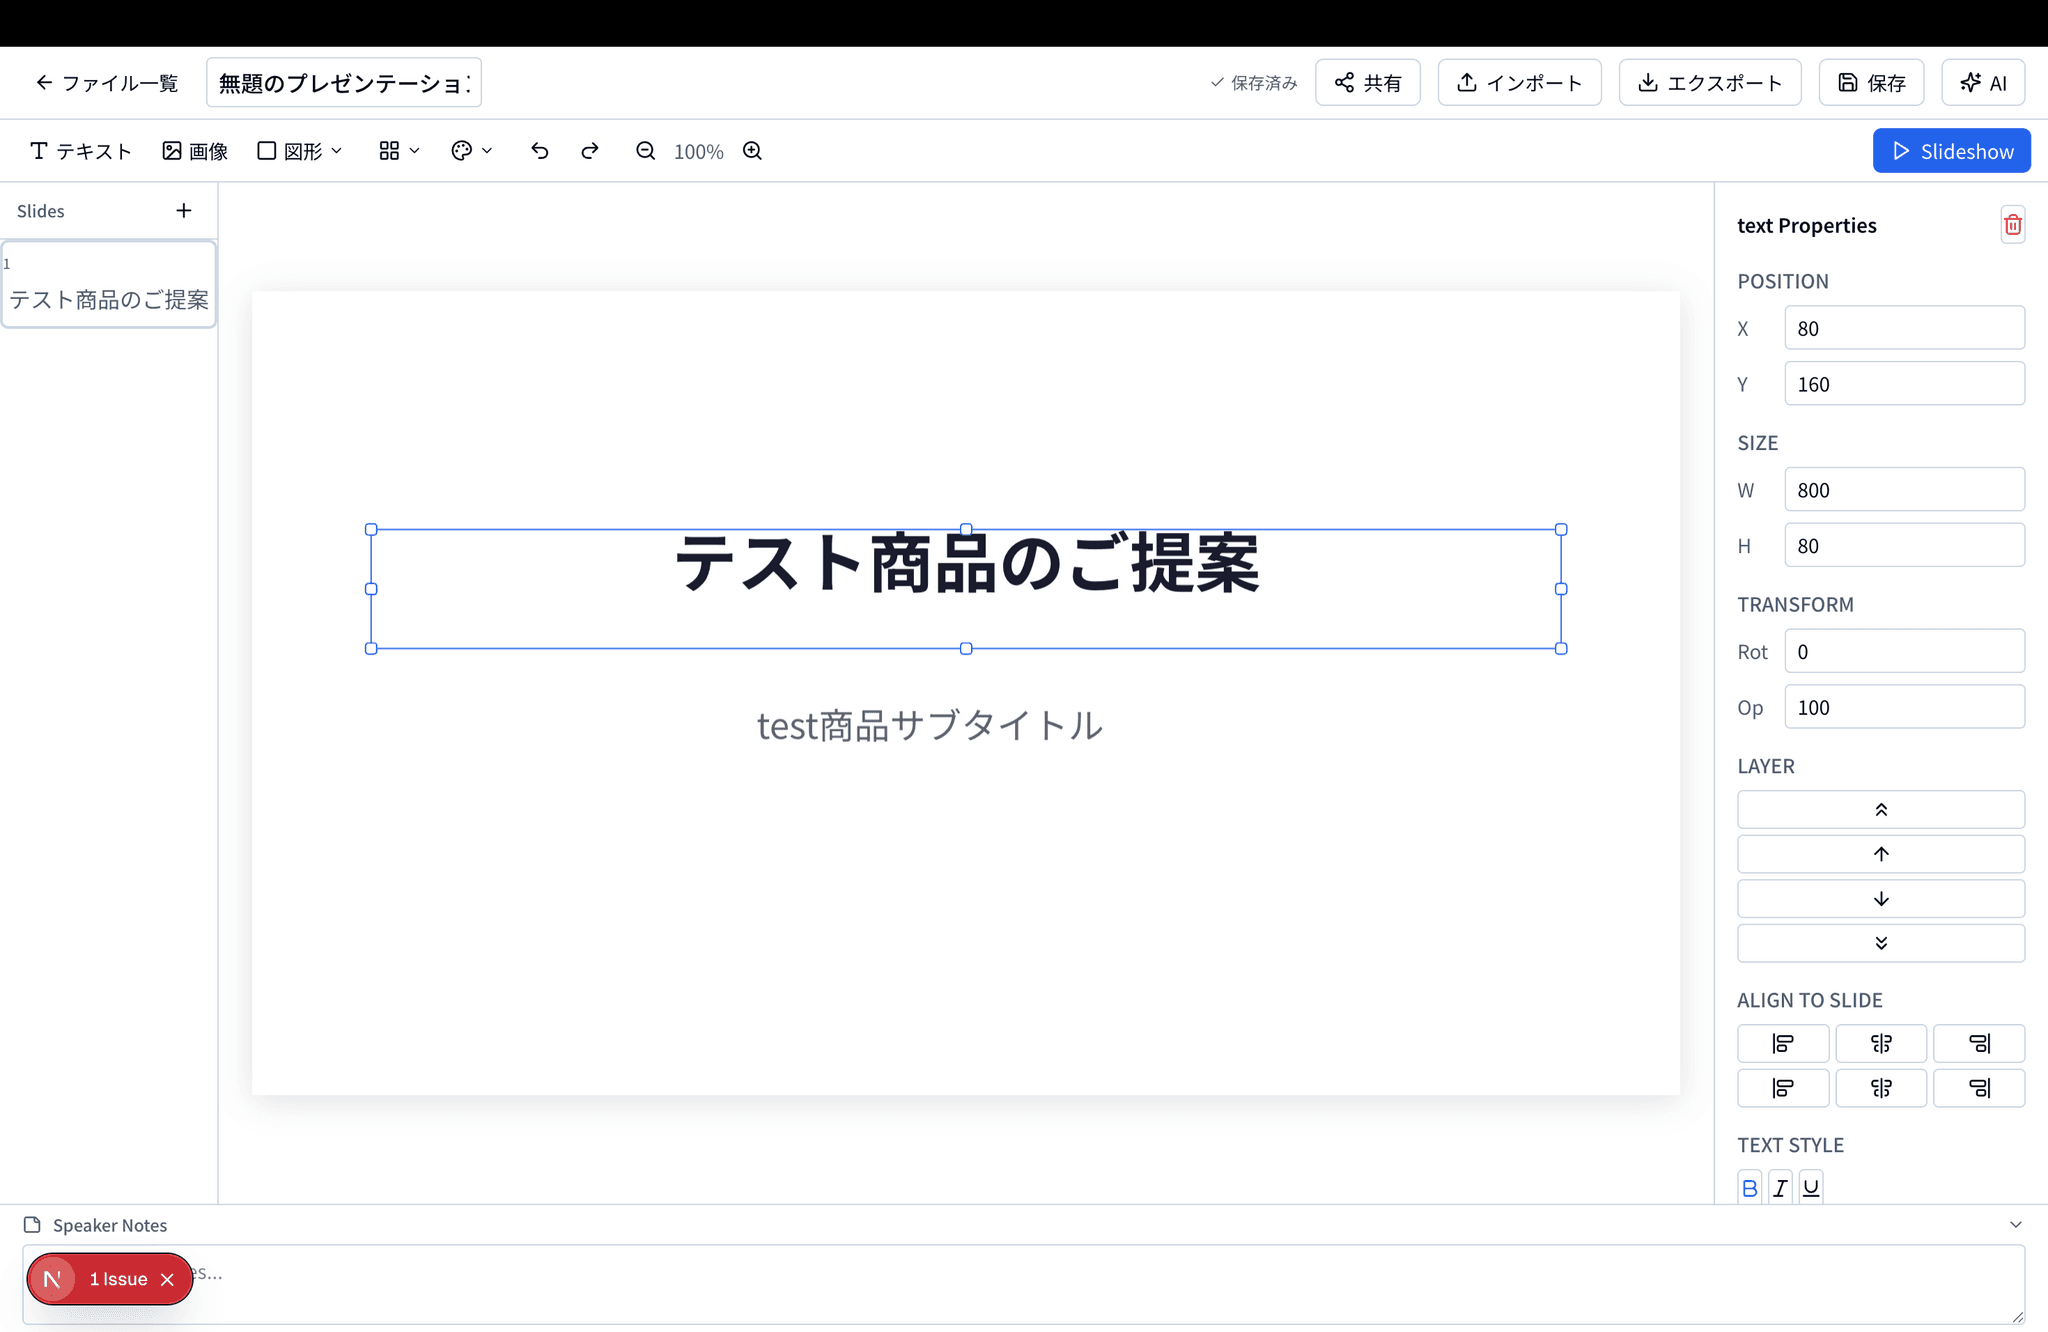The width and height of the screenshot is (2048, 1332).
Task: Toggle bold text style
Action: point(1749,1188)
